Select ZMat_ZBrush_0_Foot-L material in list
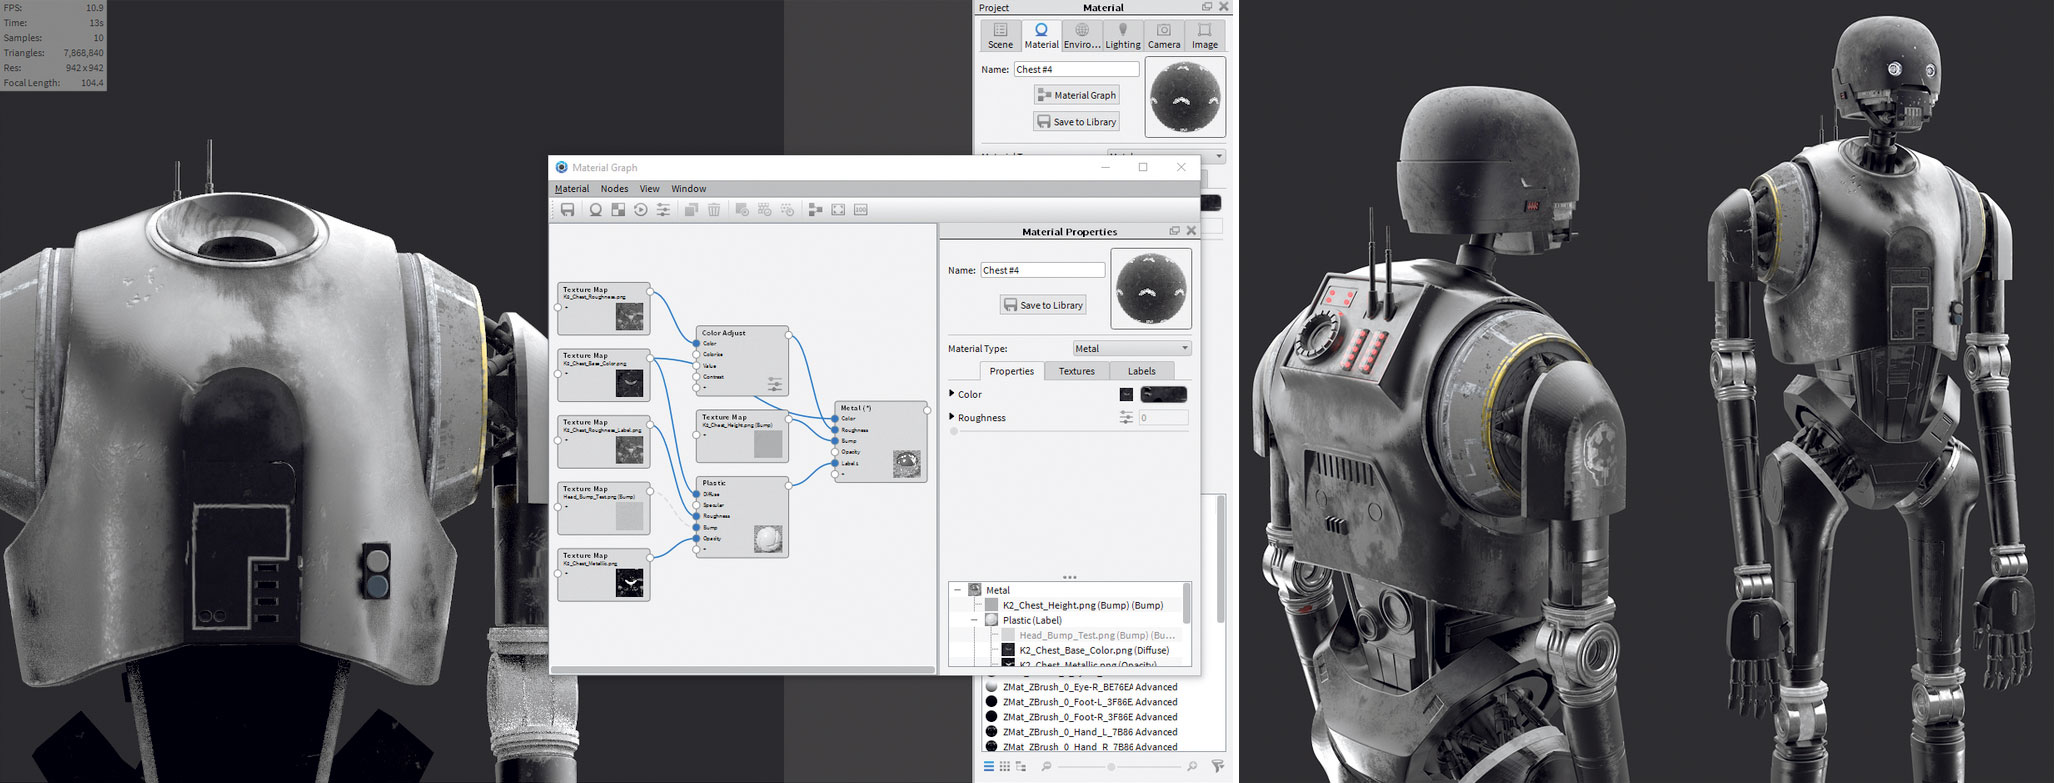Viewport: 2055px width, 783px height. click(x=1090, y=702)
